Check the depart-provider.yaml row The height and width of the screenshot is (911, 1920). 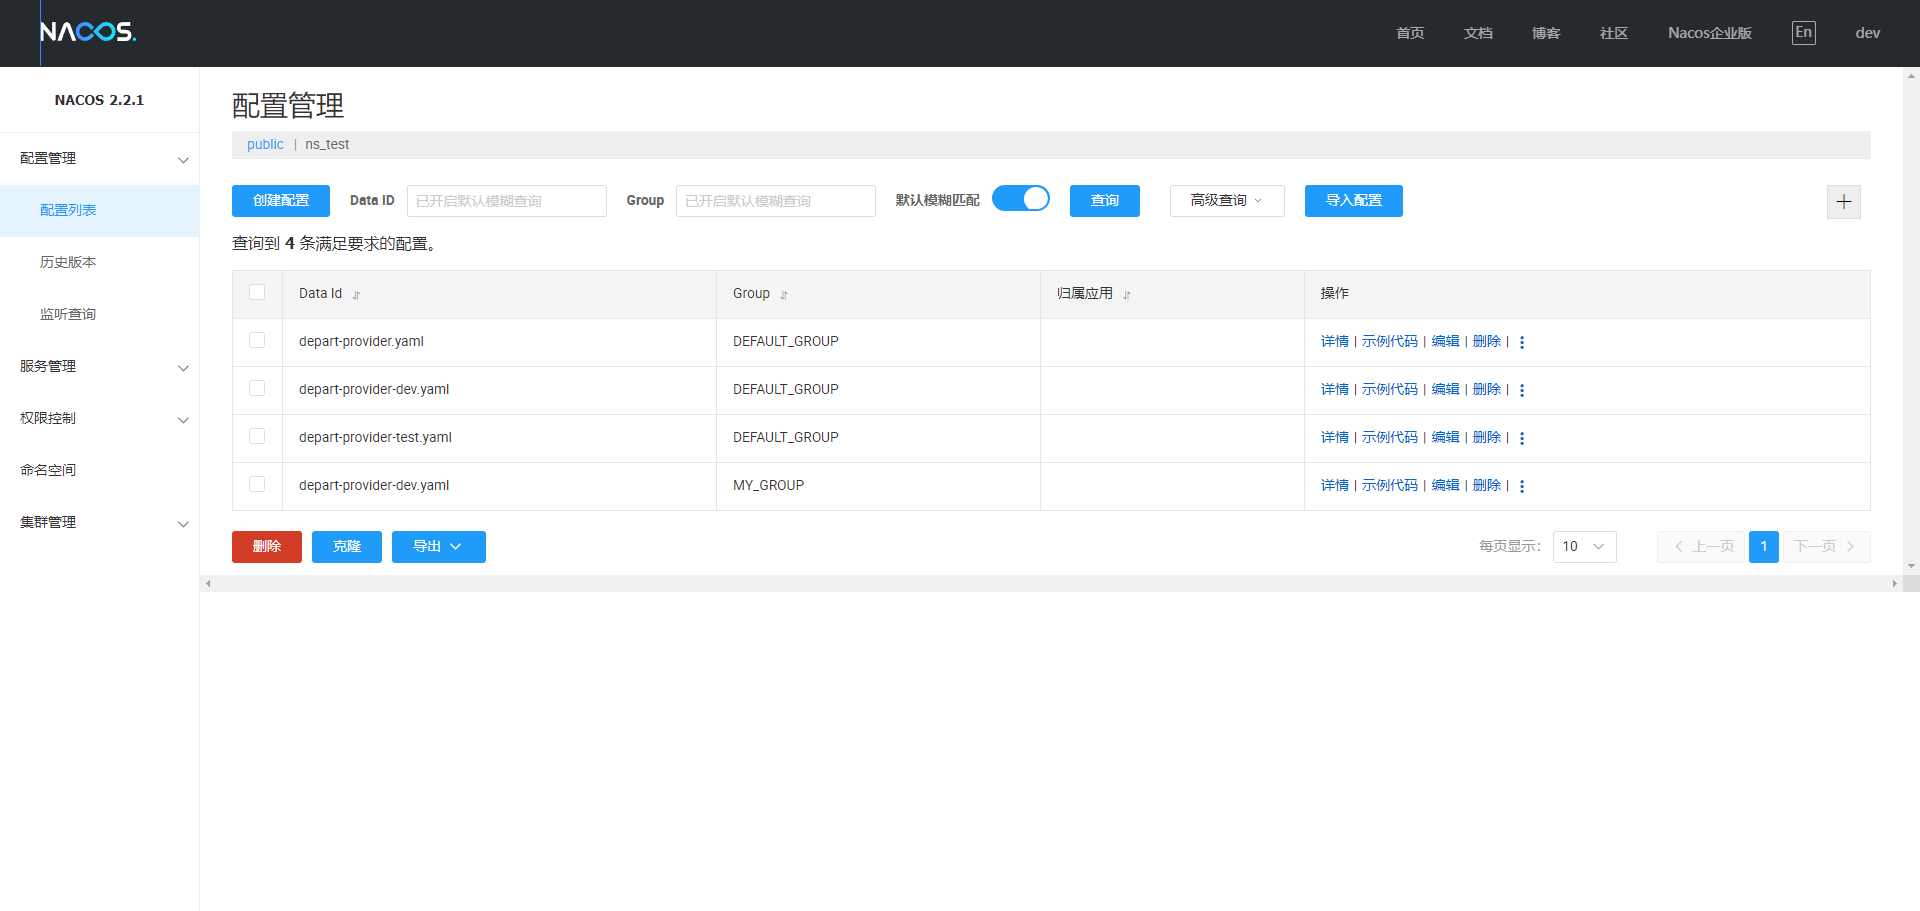(x=257, y=340)
